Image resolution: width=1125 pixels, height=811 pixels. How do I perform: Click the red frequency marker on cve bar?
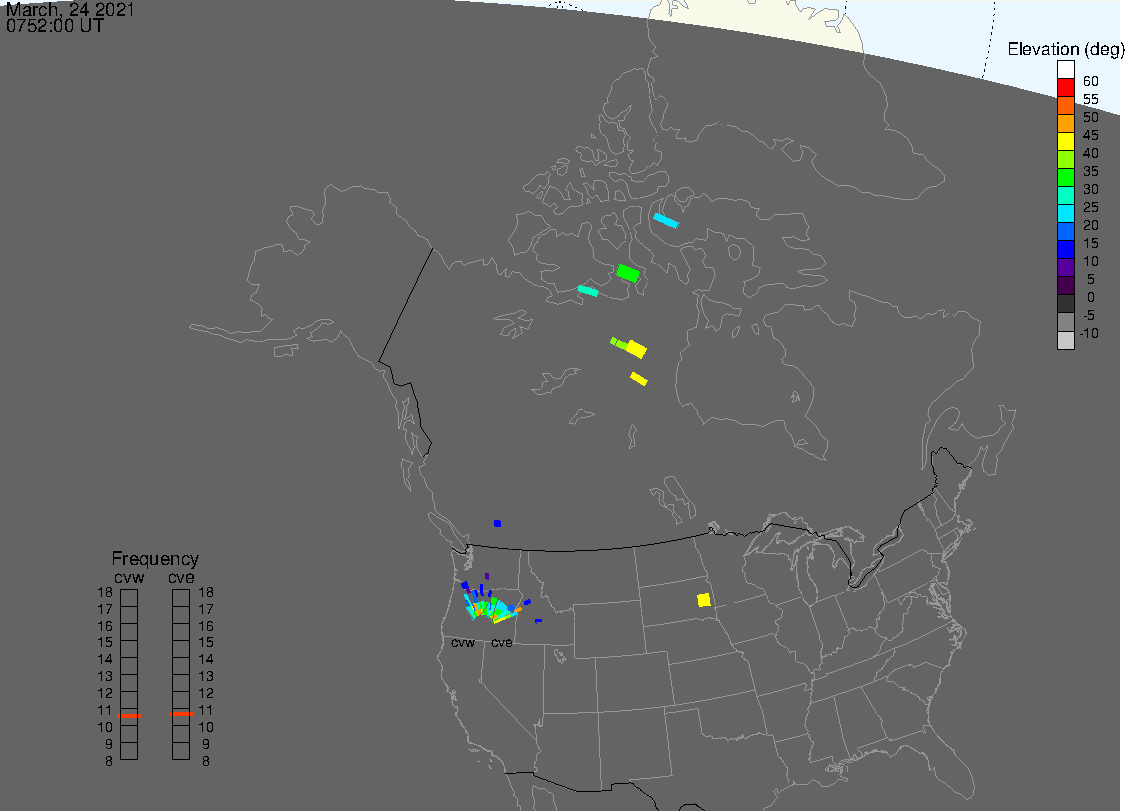click(x=181, y=713)
